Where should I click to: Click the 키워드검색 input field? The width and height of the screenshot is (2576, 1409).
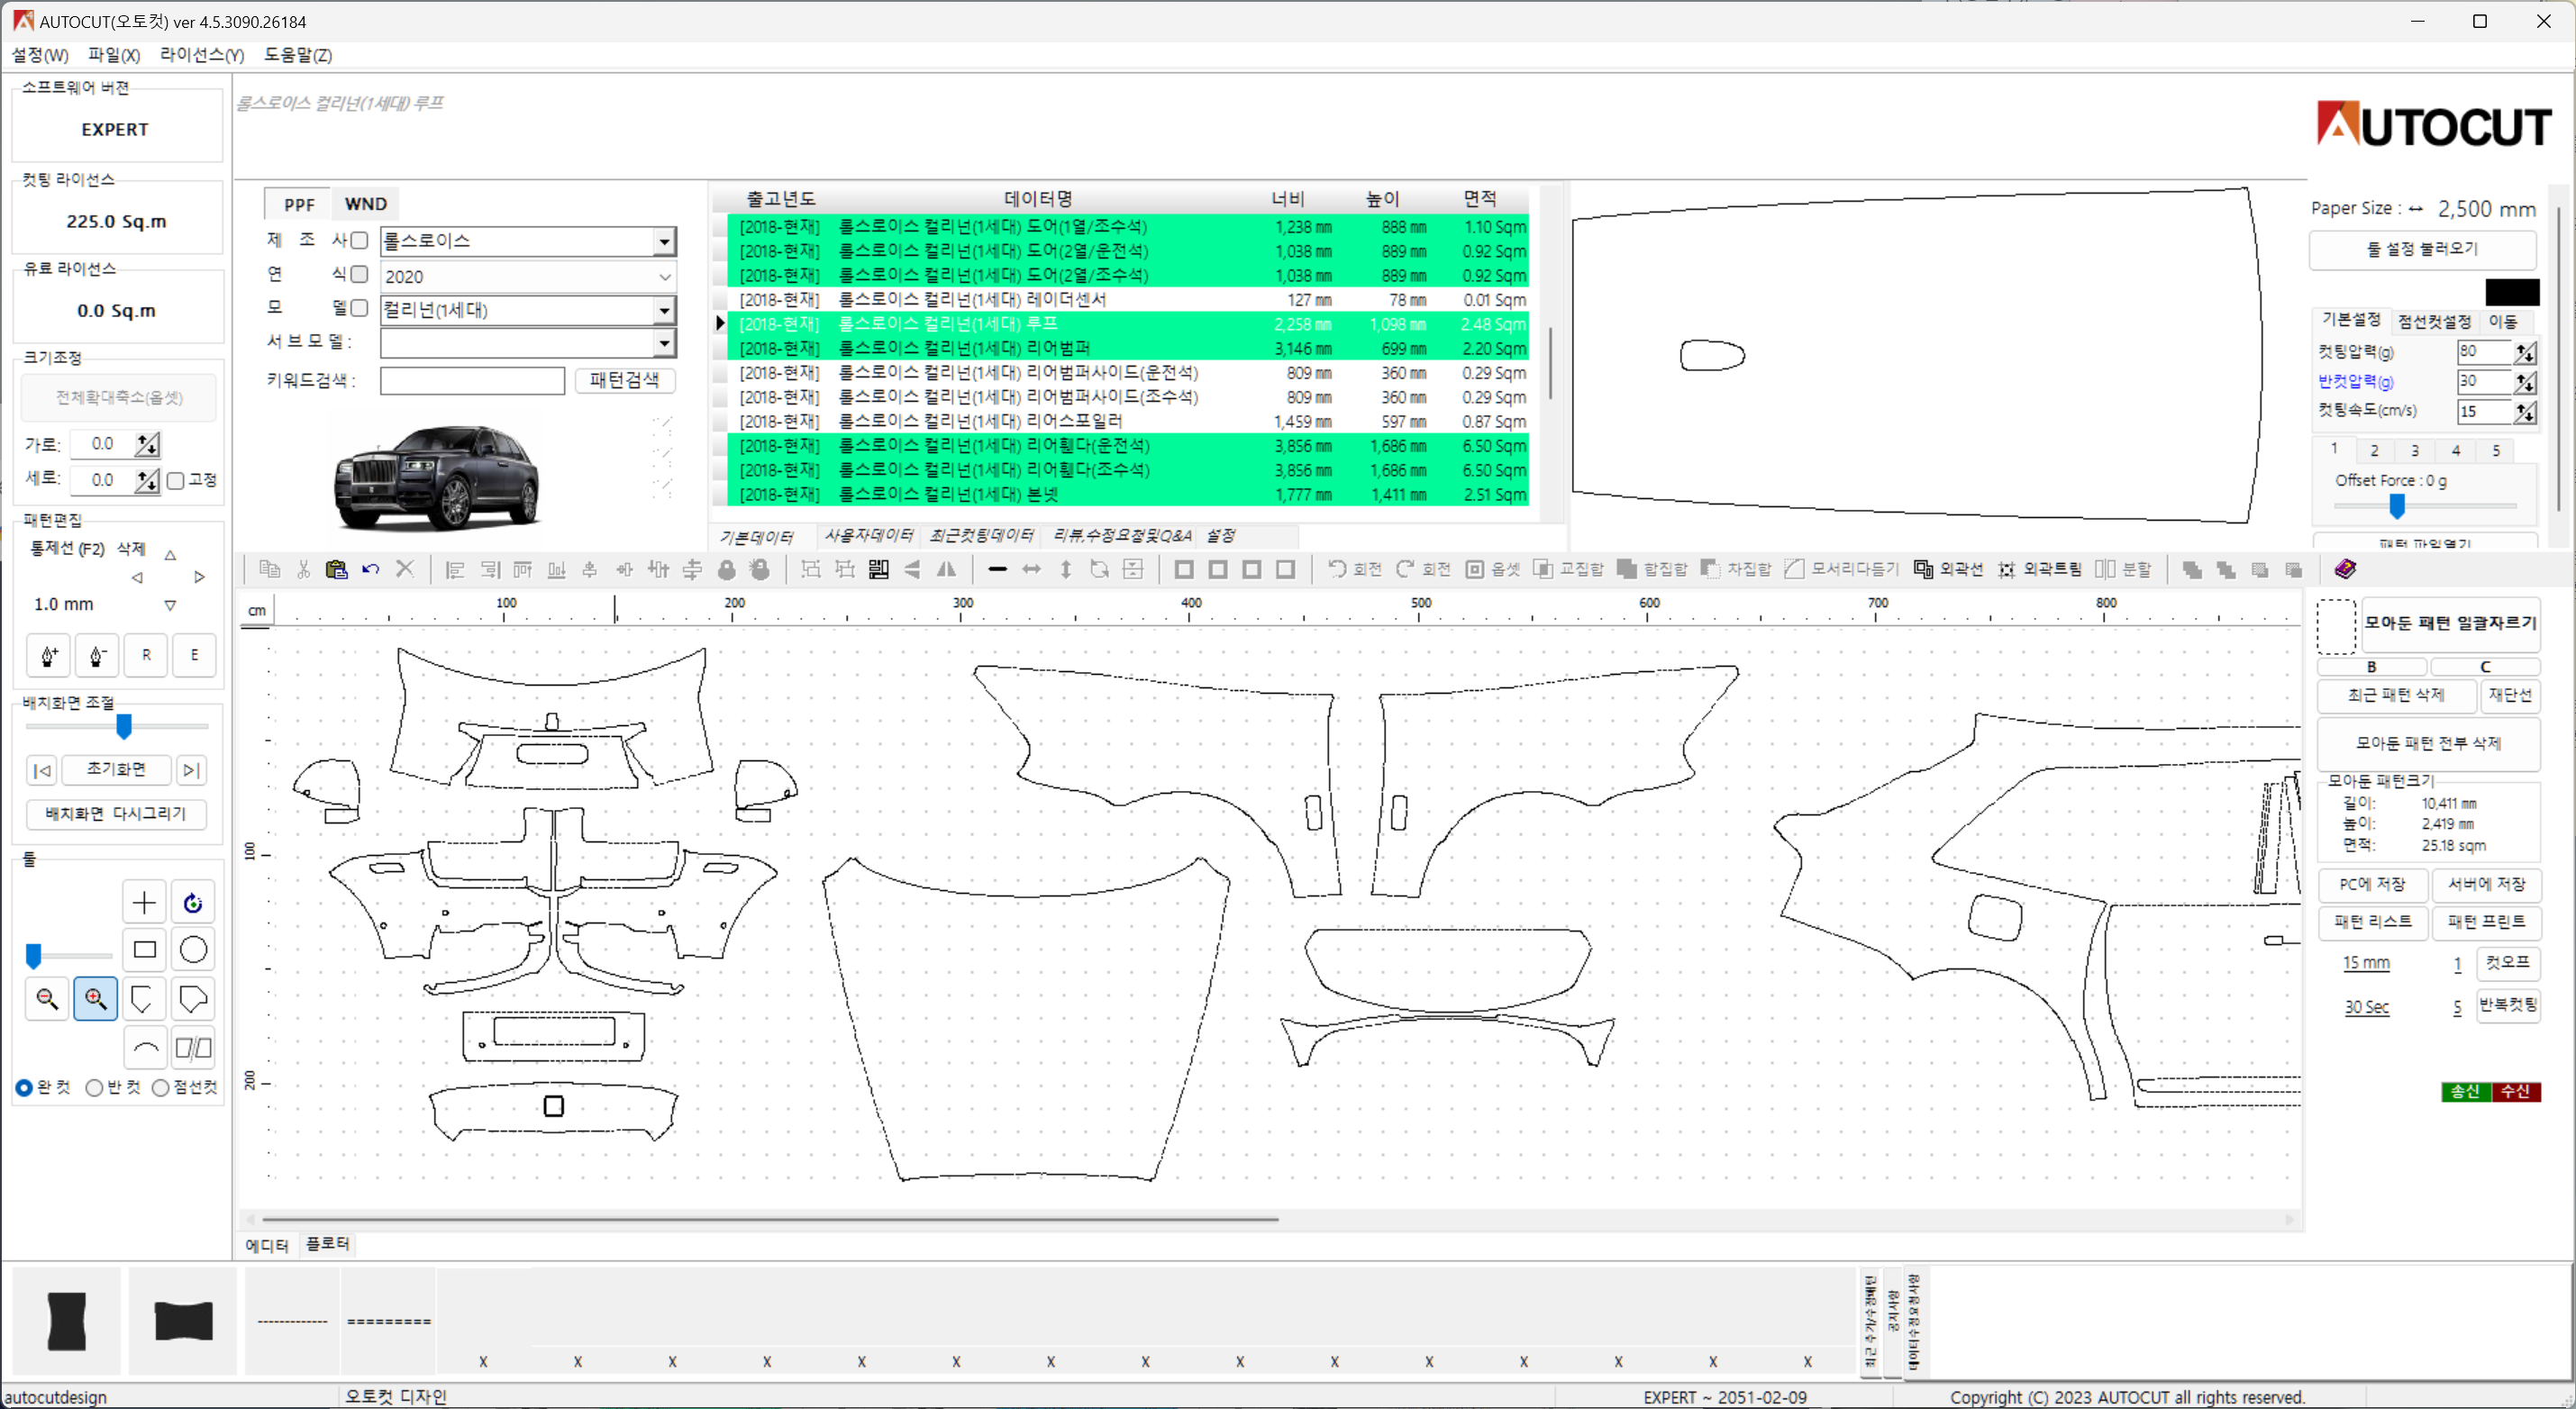pos(472,380)
